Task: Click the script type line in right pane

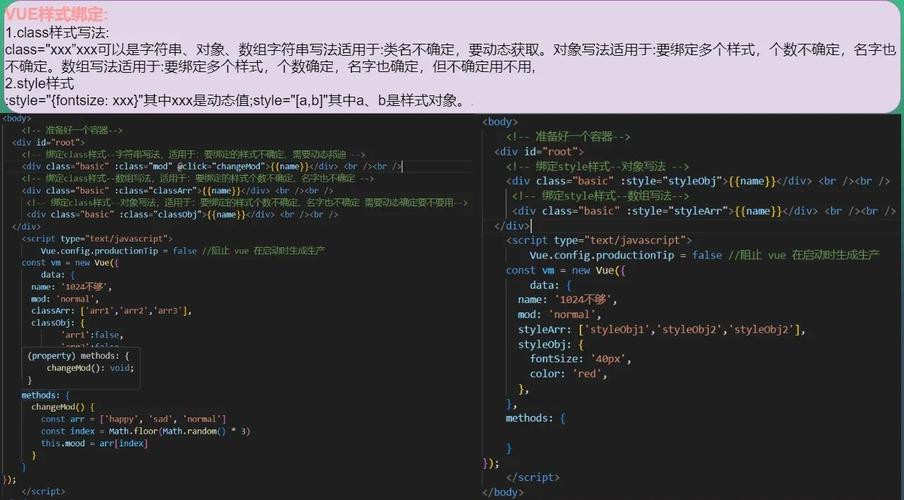Action: [x=598, y=240]
